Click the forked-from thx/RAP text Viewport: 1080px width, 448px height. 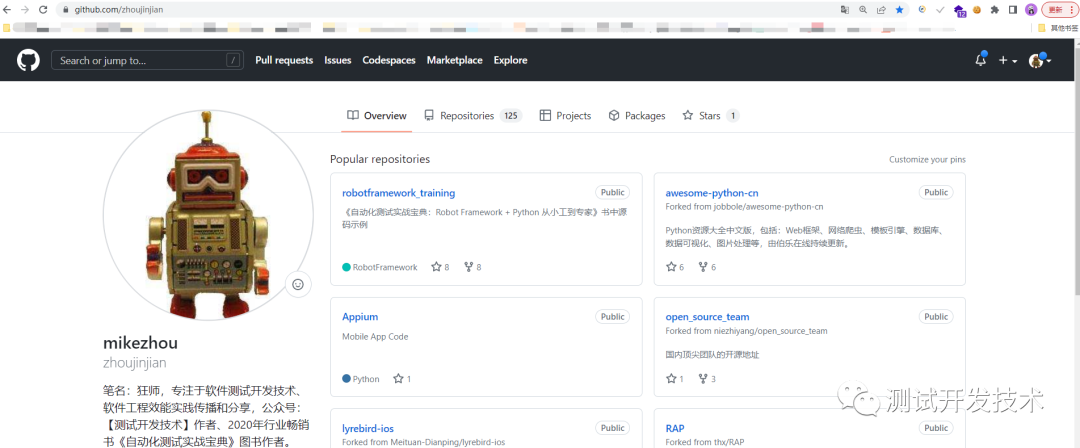point(705,442)
